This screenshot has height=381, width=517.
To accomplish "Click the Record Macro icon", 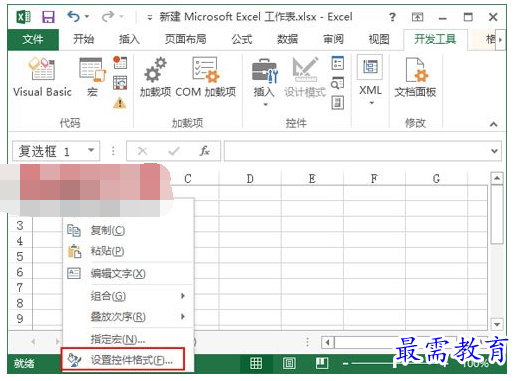I will [120, 62].
